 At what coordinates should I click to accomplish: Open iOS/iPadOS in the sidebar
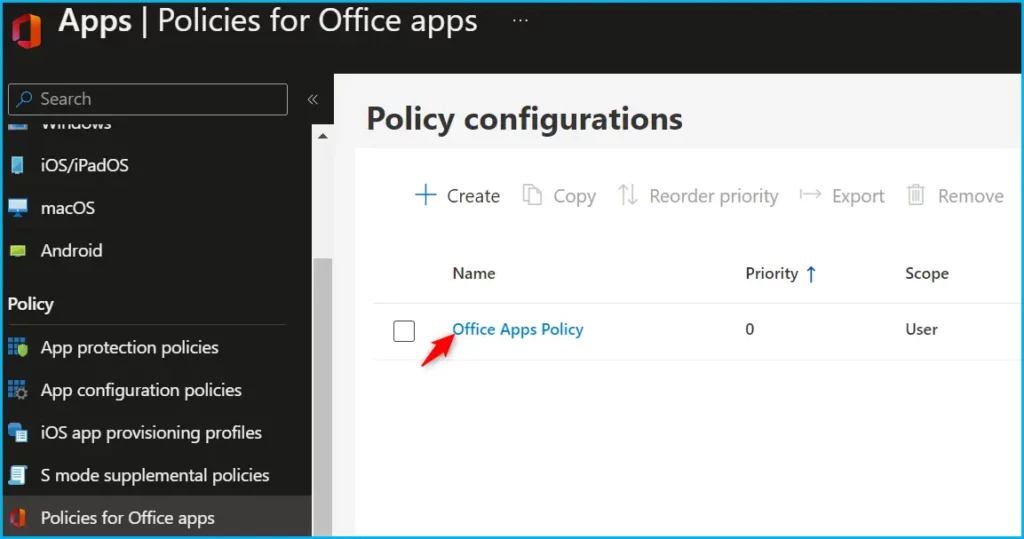[x=84, y=165]
